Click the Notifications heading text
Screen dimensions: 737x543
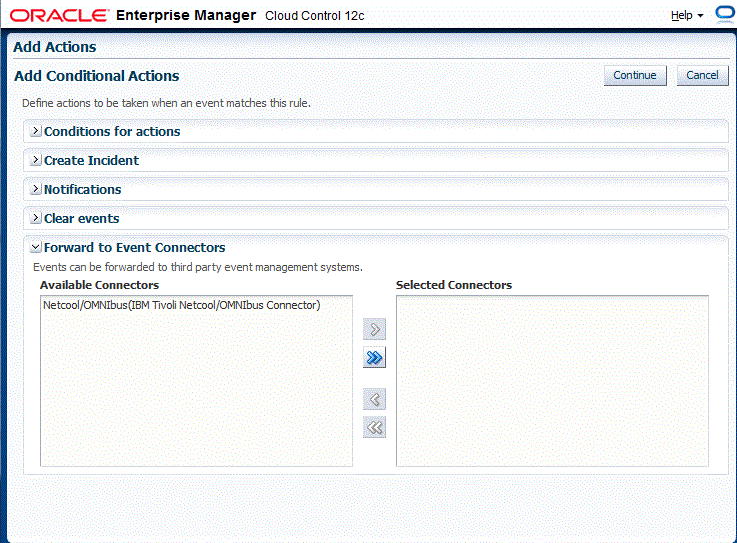pos(83,189)
